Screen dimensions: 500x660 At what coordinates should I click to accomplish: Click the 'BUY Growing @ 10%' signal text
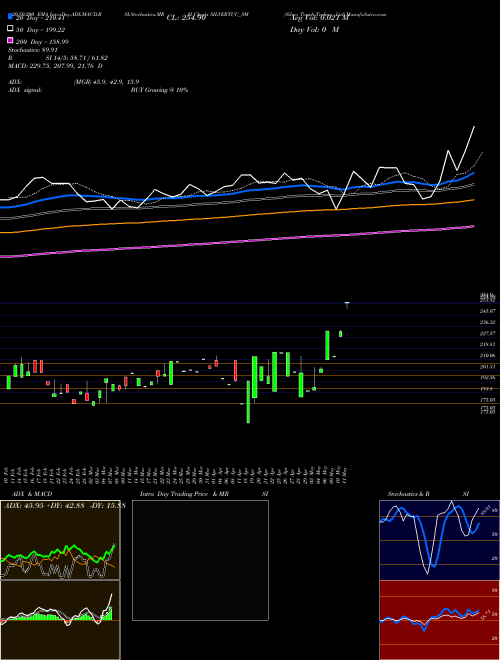159,90
